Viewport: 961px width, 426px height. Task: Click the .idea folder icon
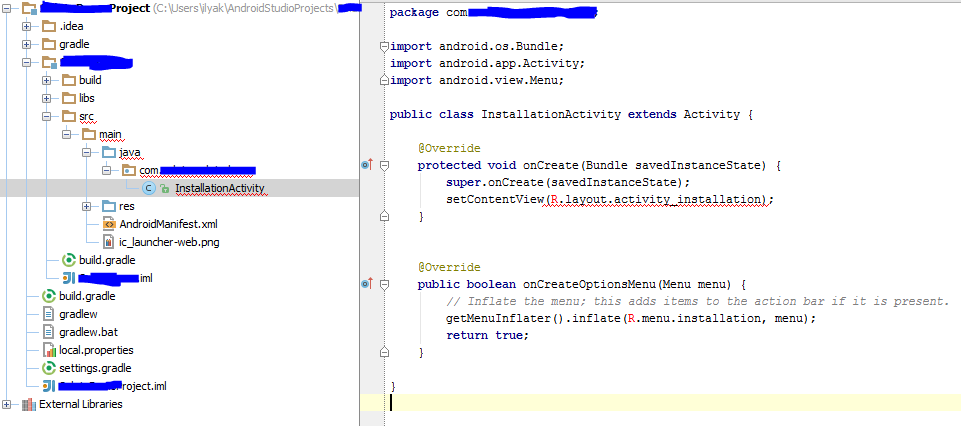[48, 26]
